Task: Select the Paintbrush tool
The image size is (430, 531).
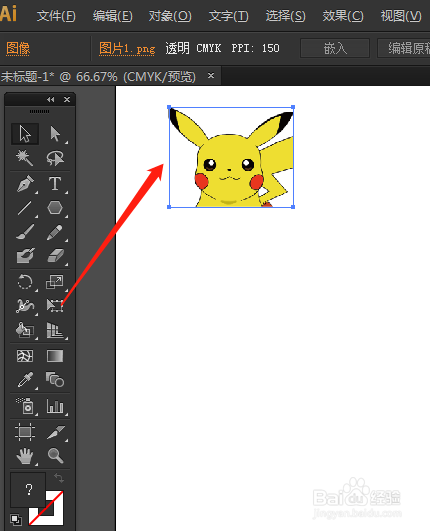Action: click(25, 232)
